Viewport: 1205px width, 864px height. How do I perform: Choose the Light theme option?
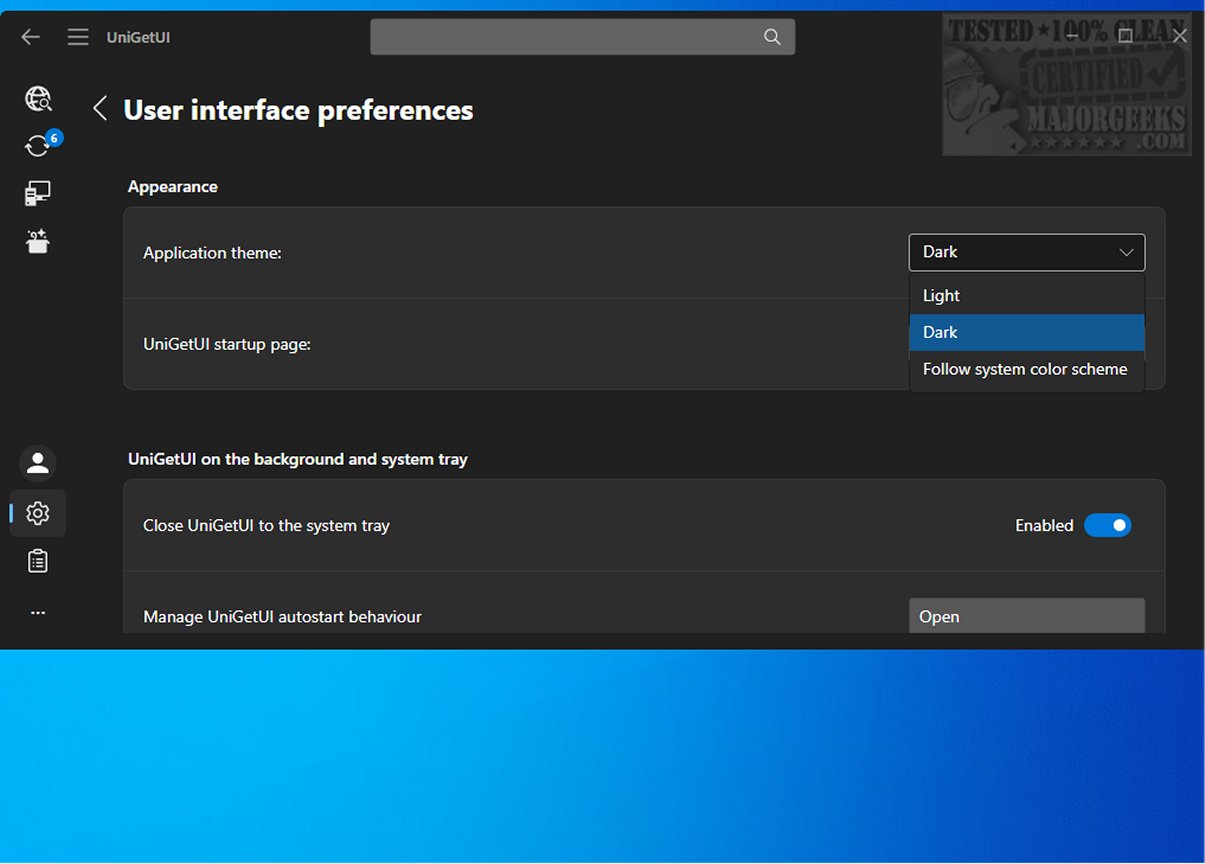click(x=1027, y=296)
